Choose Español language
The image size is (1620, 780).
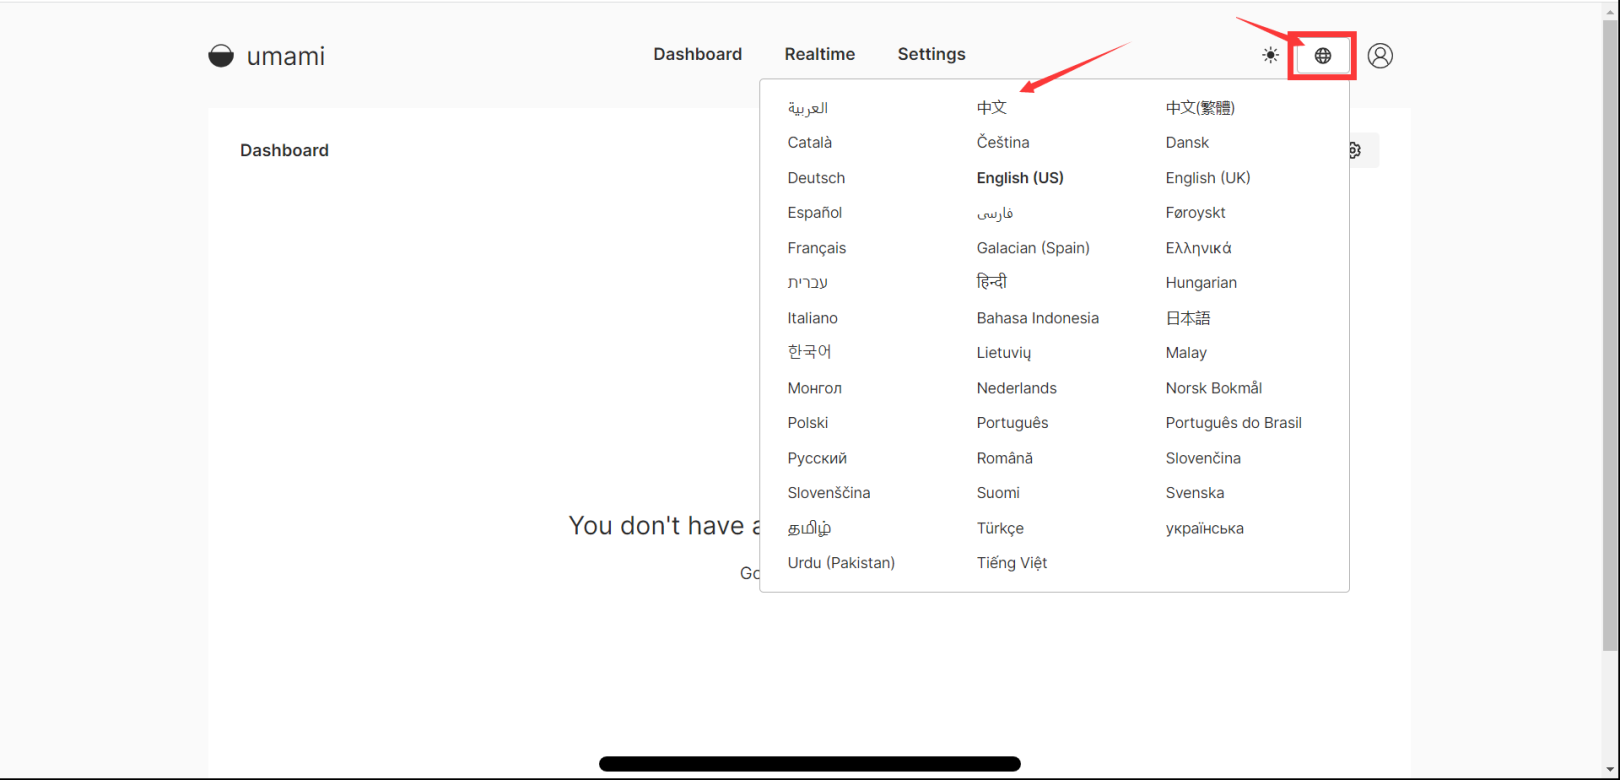814,213
